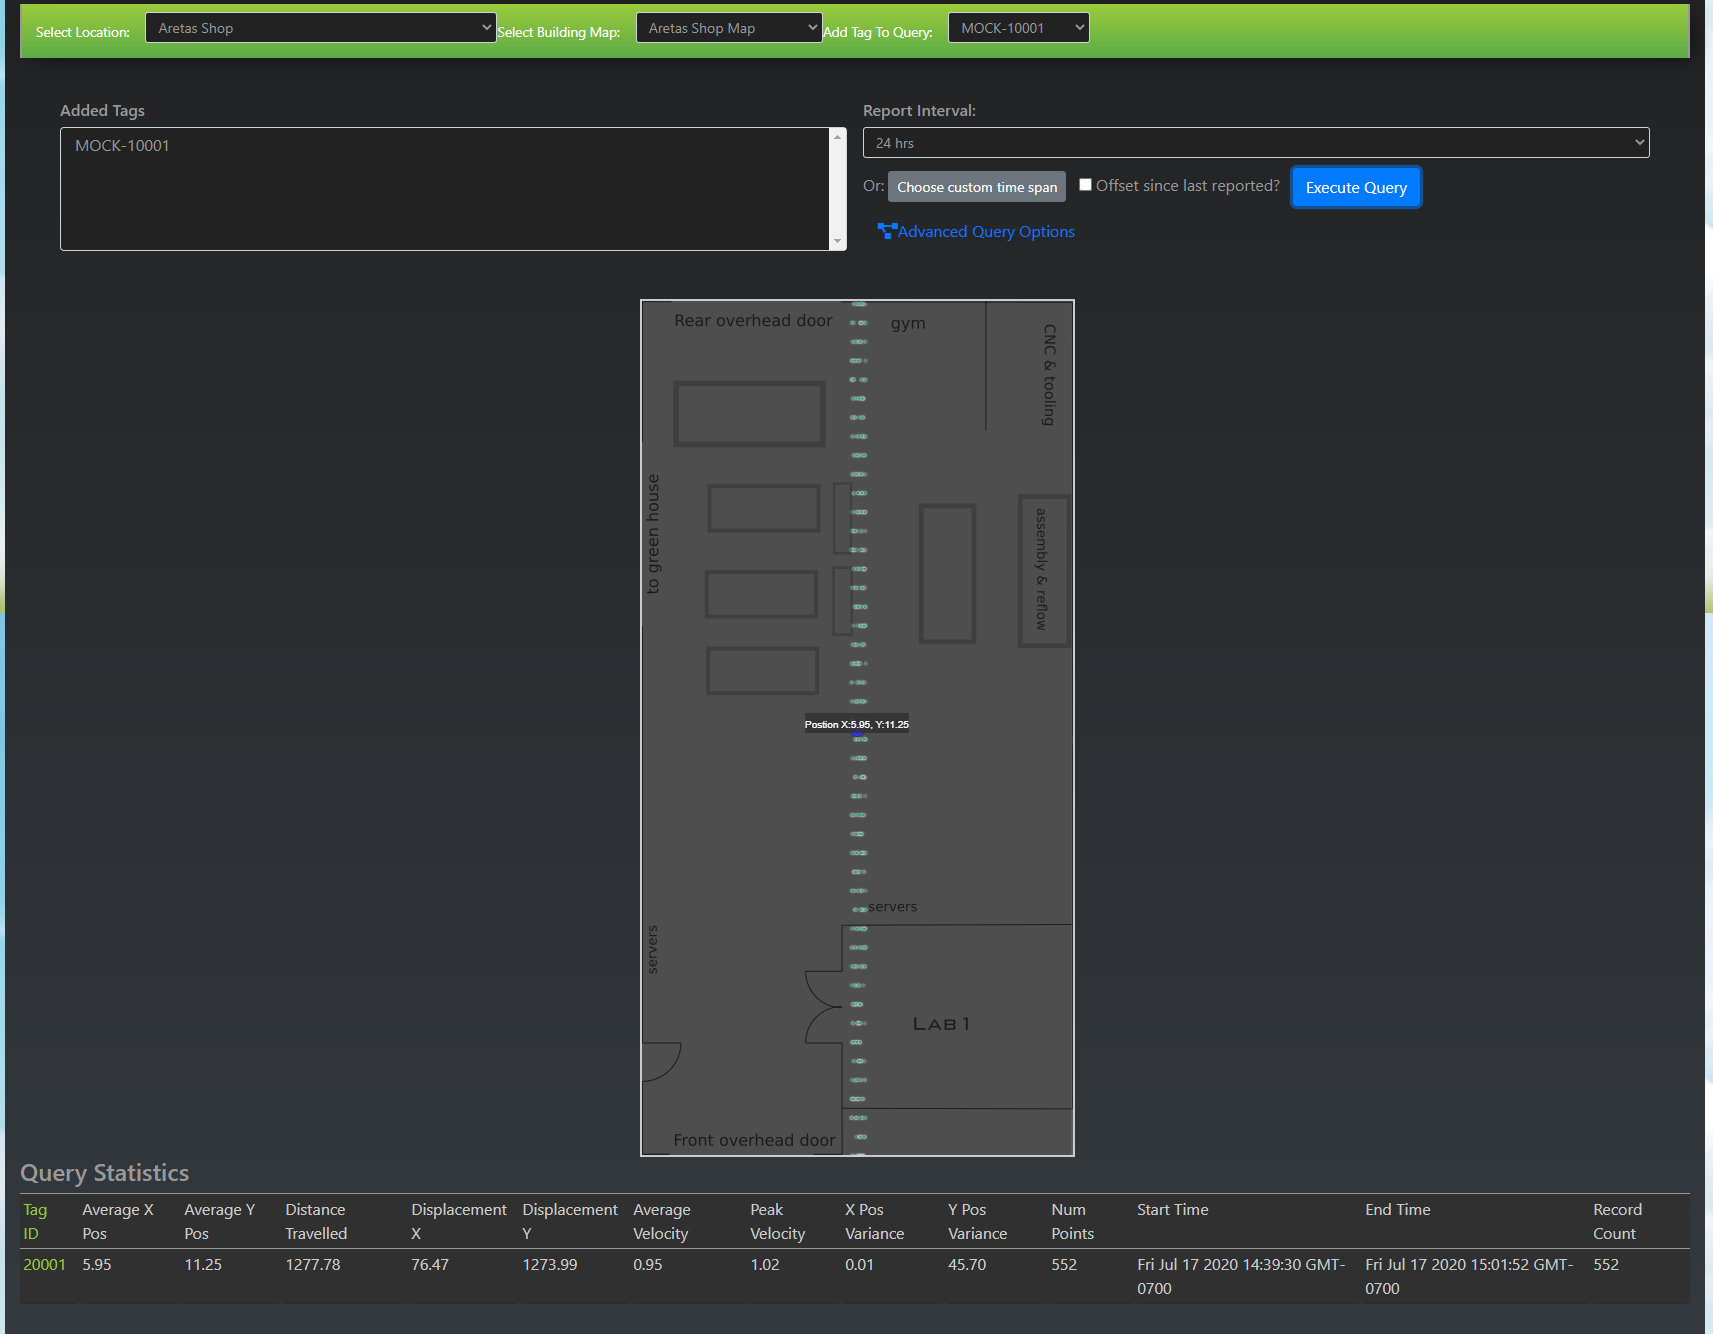The height and width of the screenshot is (1334, 1713).
Task: Click the Query Statistics heading
Action: tap(105, 1173)
